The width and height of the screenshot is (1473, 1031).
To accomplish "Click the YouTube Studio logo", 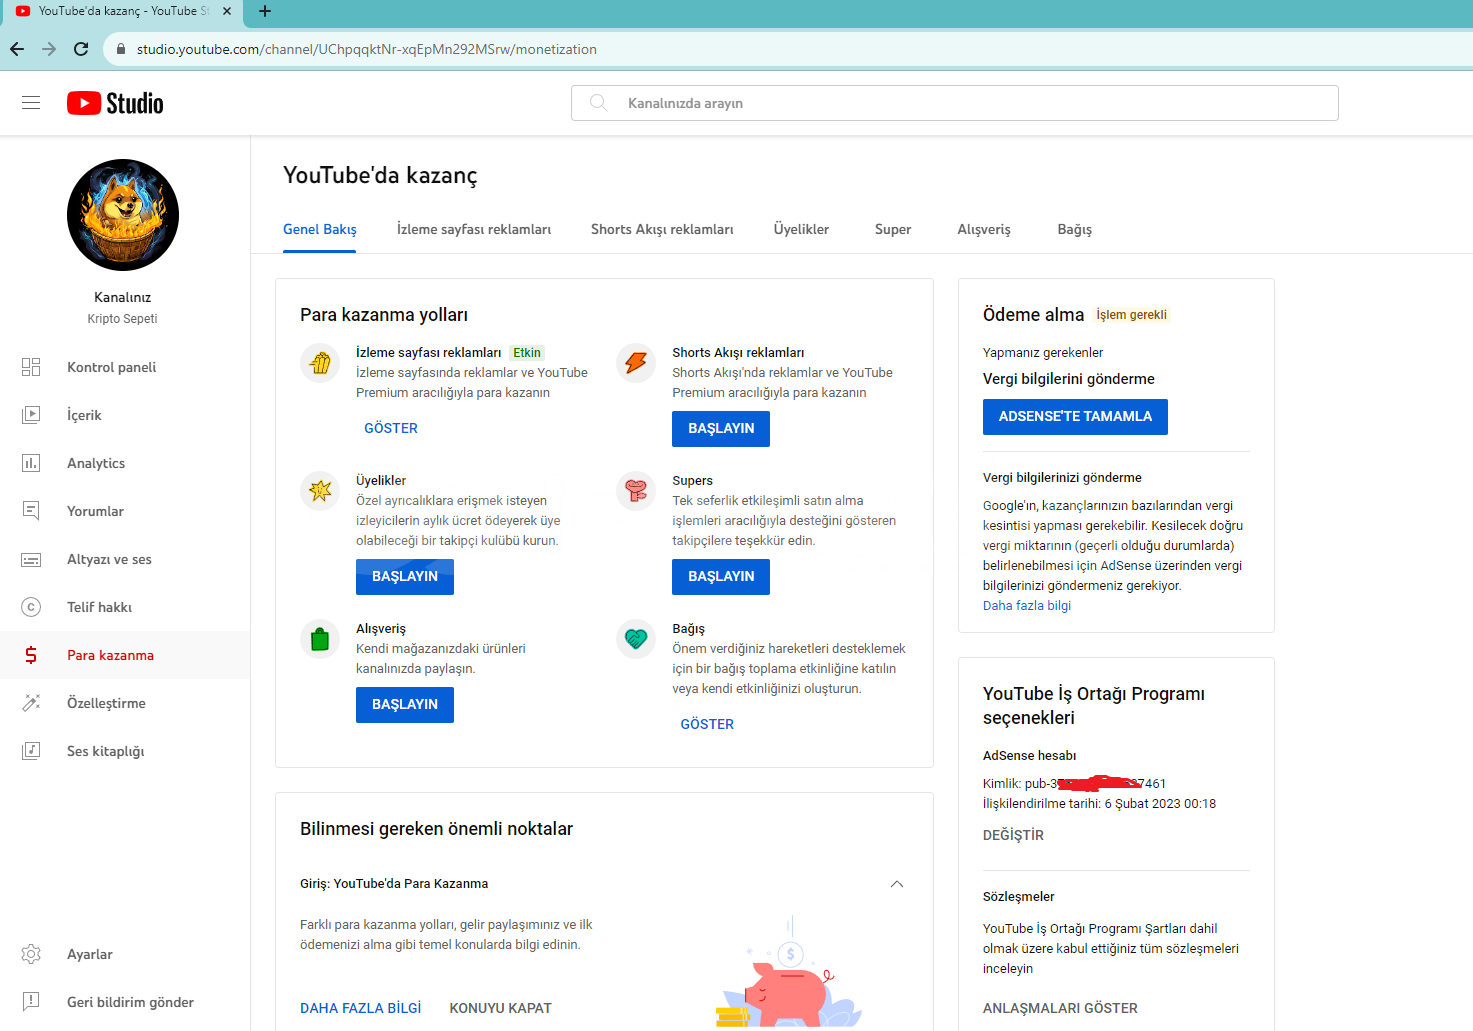I will tap(115, 103).
